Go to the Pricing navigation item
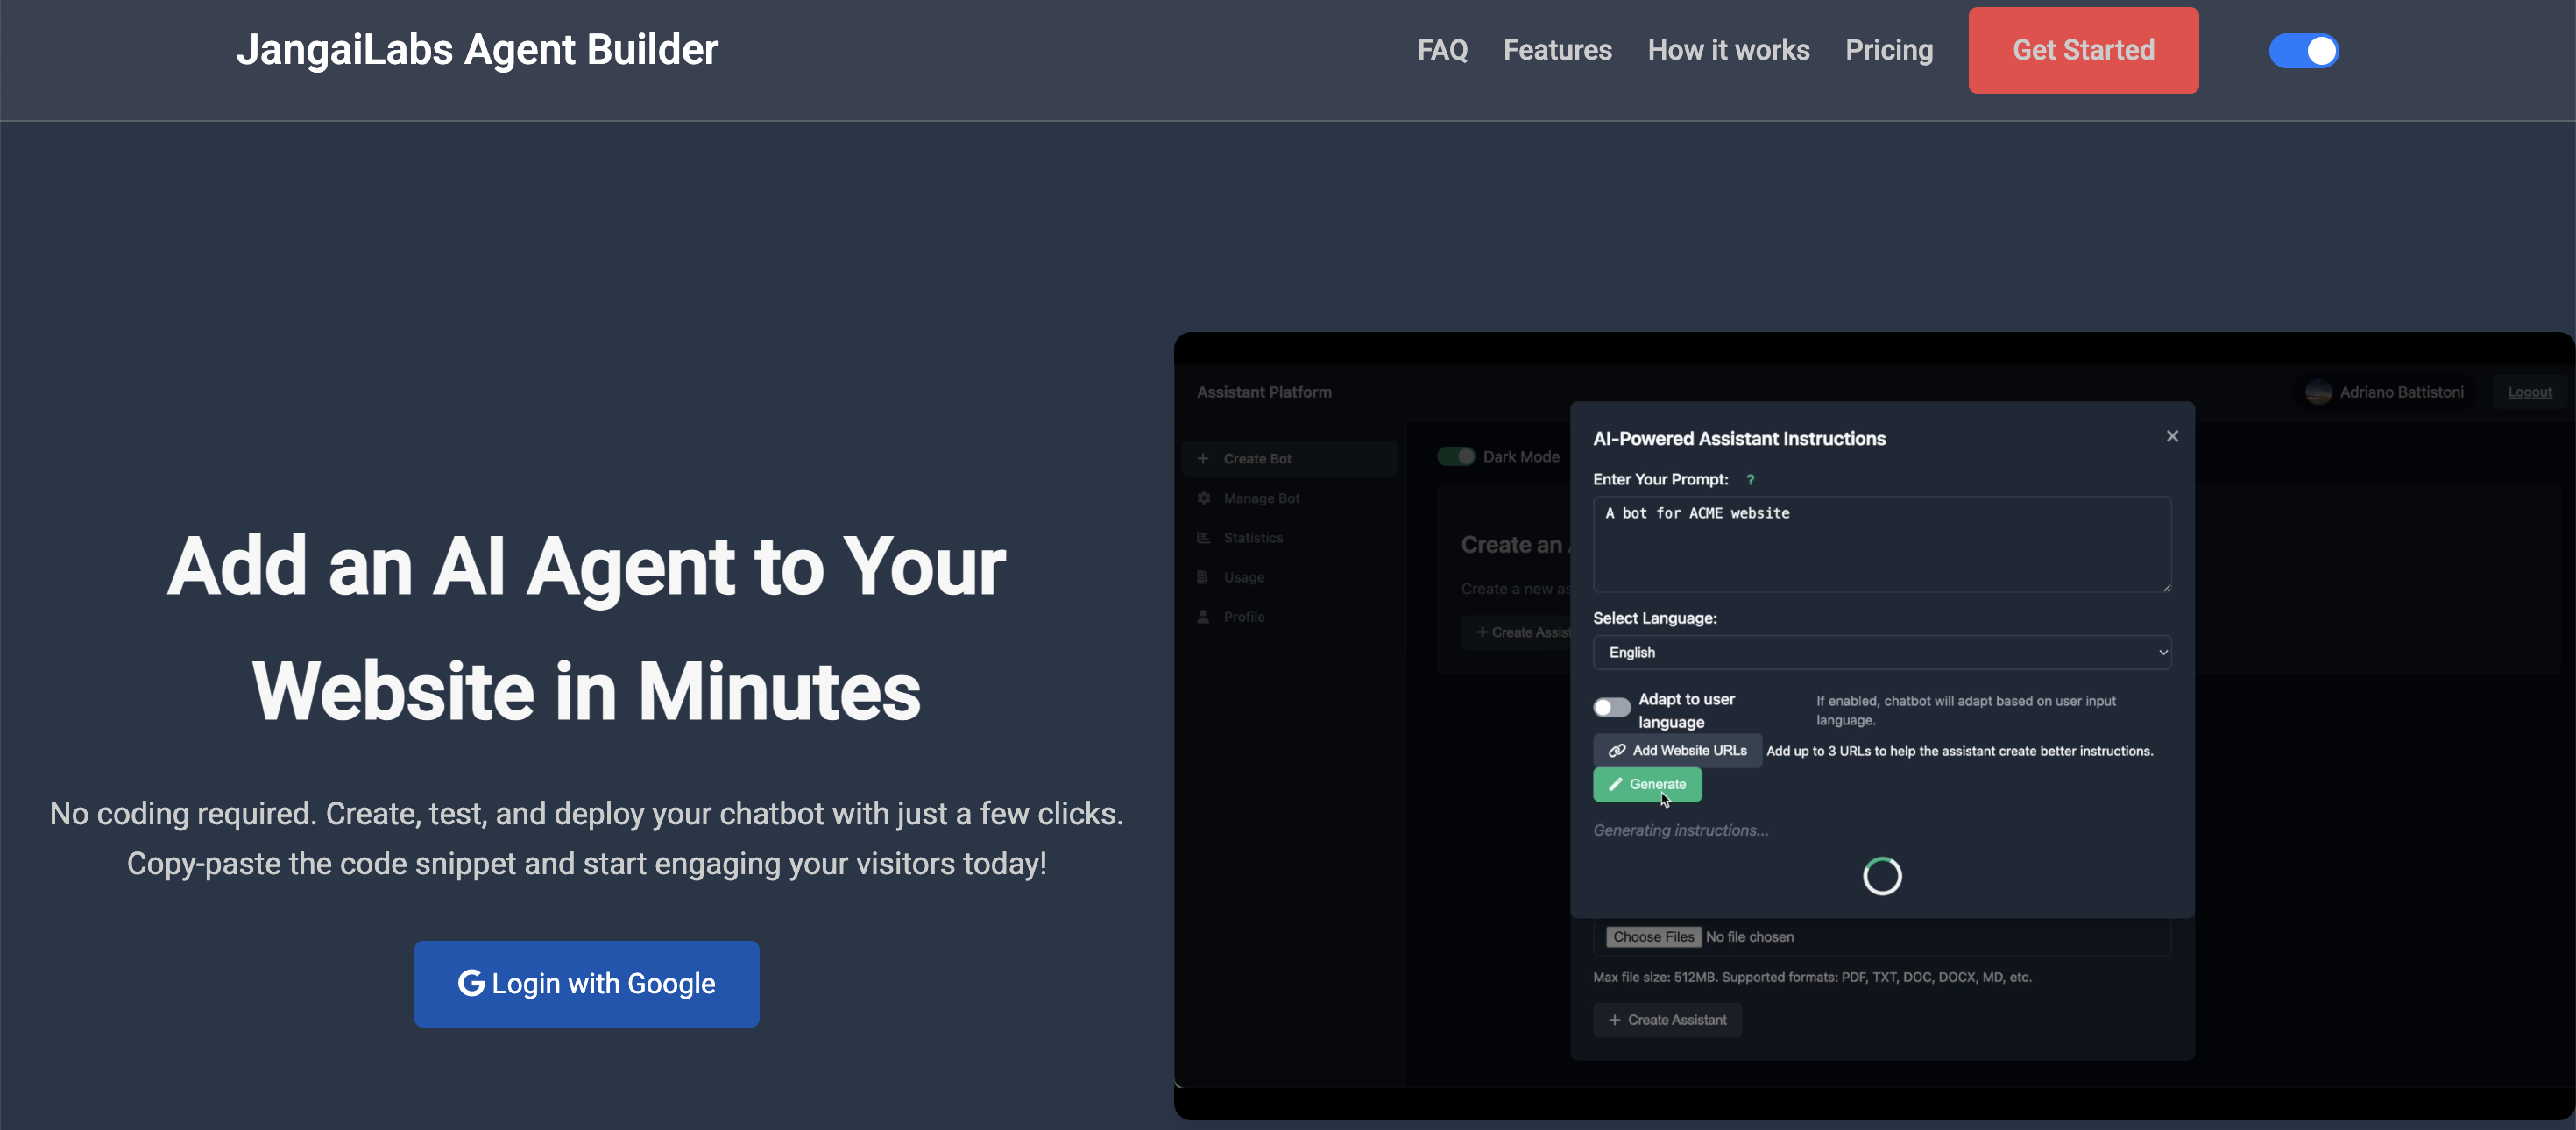The width and height of the screenshot is (2576, 1130). [x=1888, y=50]
